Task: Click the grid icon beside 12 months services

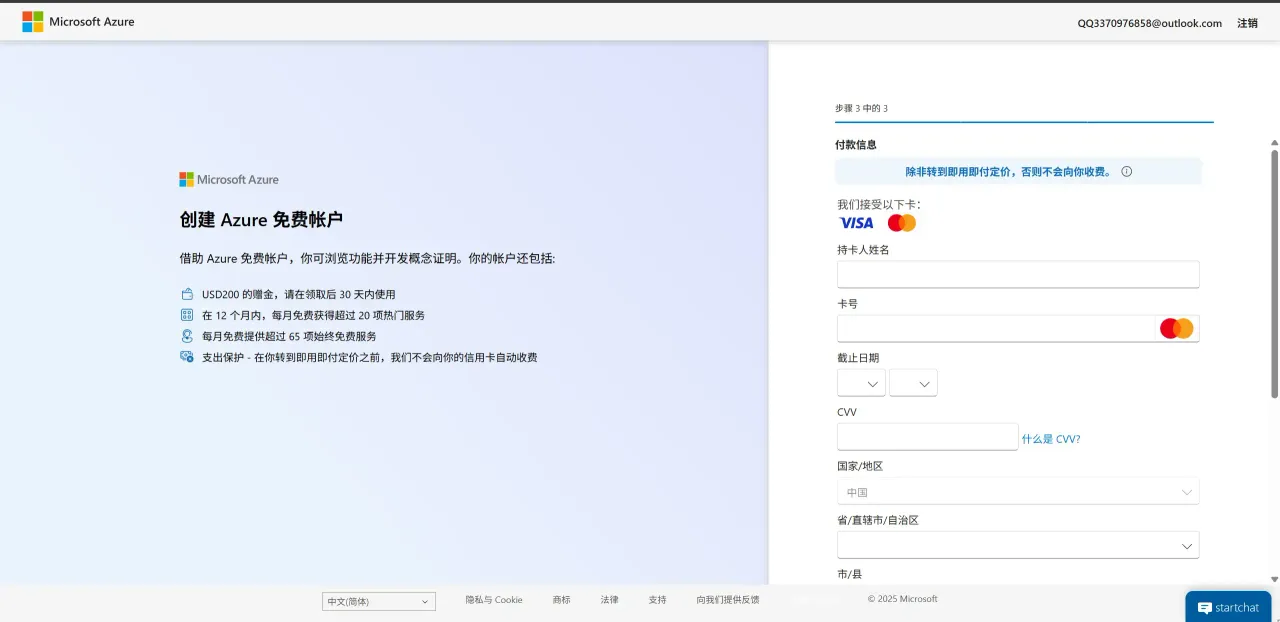Action: [187, 315]
